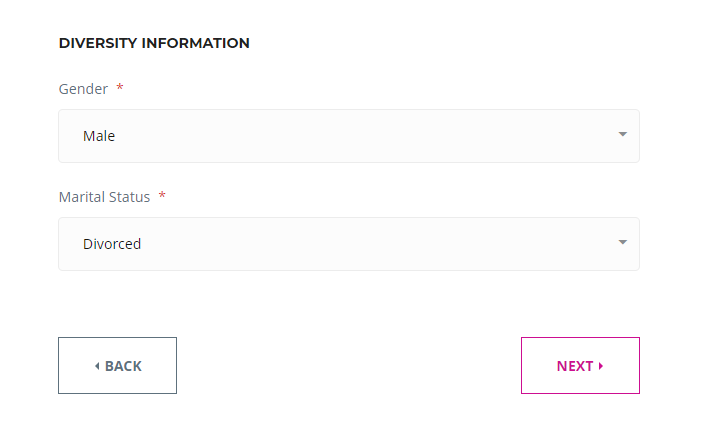Click the right arrow icon in Next button
This screenshot has height=428, width=720.
601,366
